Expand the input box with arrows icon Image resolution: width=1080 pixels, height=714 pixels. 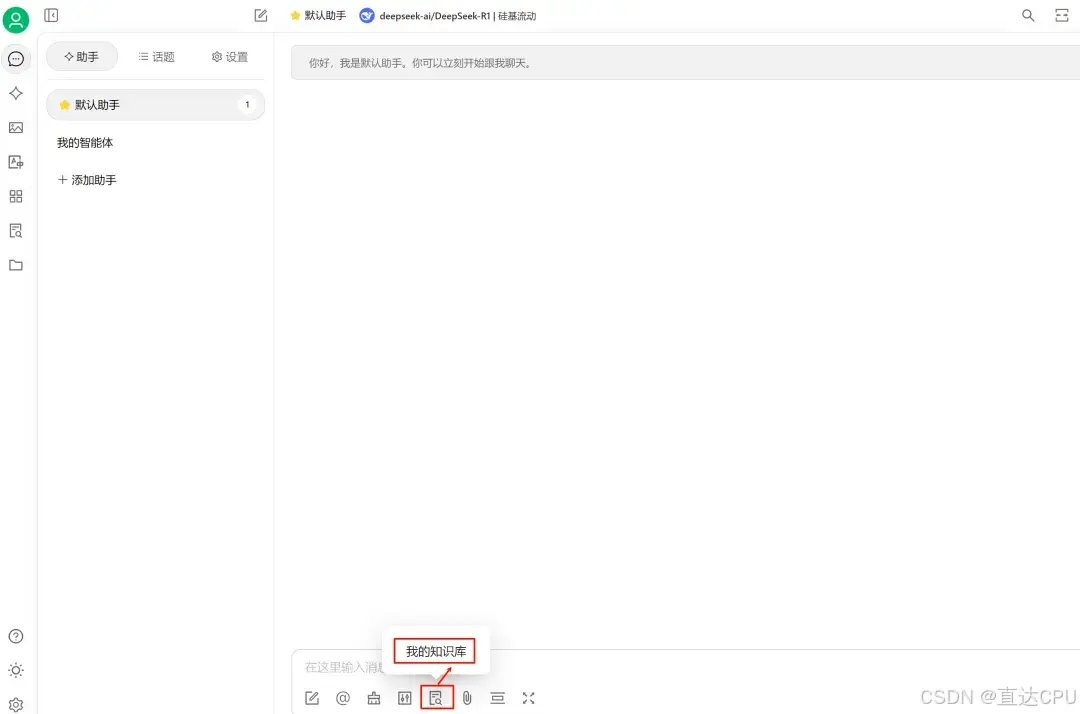(x=528, y=698)
